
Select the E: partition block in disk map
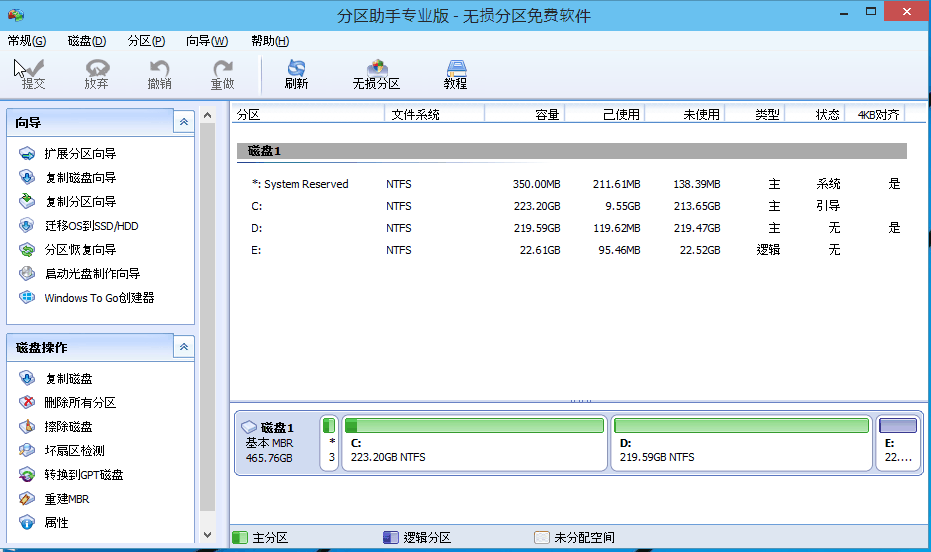click(x=898, y=443)
